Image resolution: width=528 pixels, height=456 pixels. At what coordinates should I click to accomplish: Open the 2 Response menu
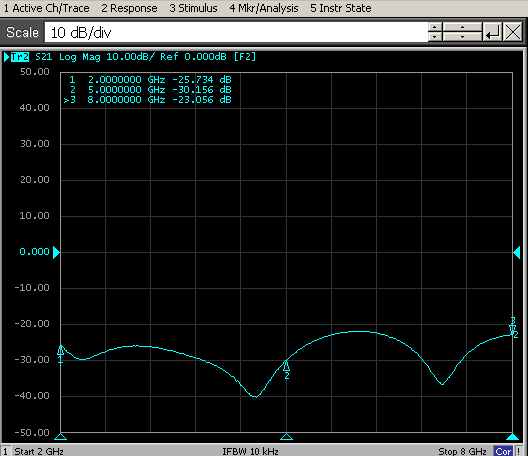129,8
